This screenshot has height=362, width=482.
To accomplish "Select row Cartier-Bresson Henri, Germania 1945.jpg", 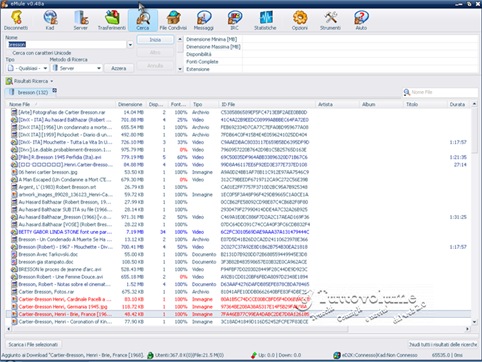I will pos(239,307).
